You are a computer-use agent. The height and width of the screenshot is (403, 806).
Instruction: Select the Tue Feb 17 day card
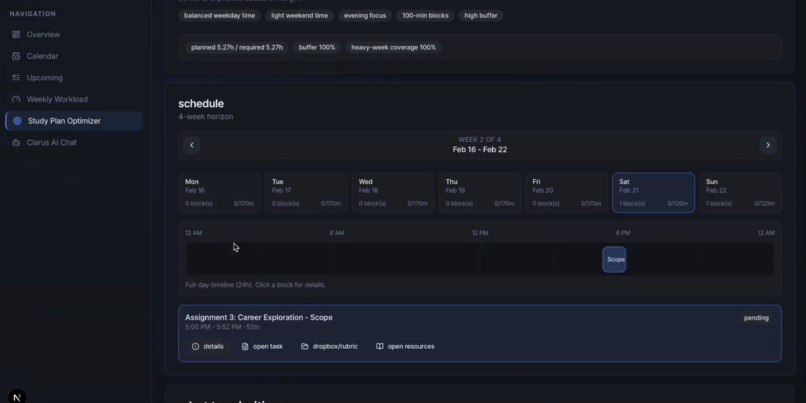tap(306, 193)
